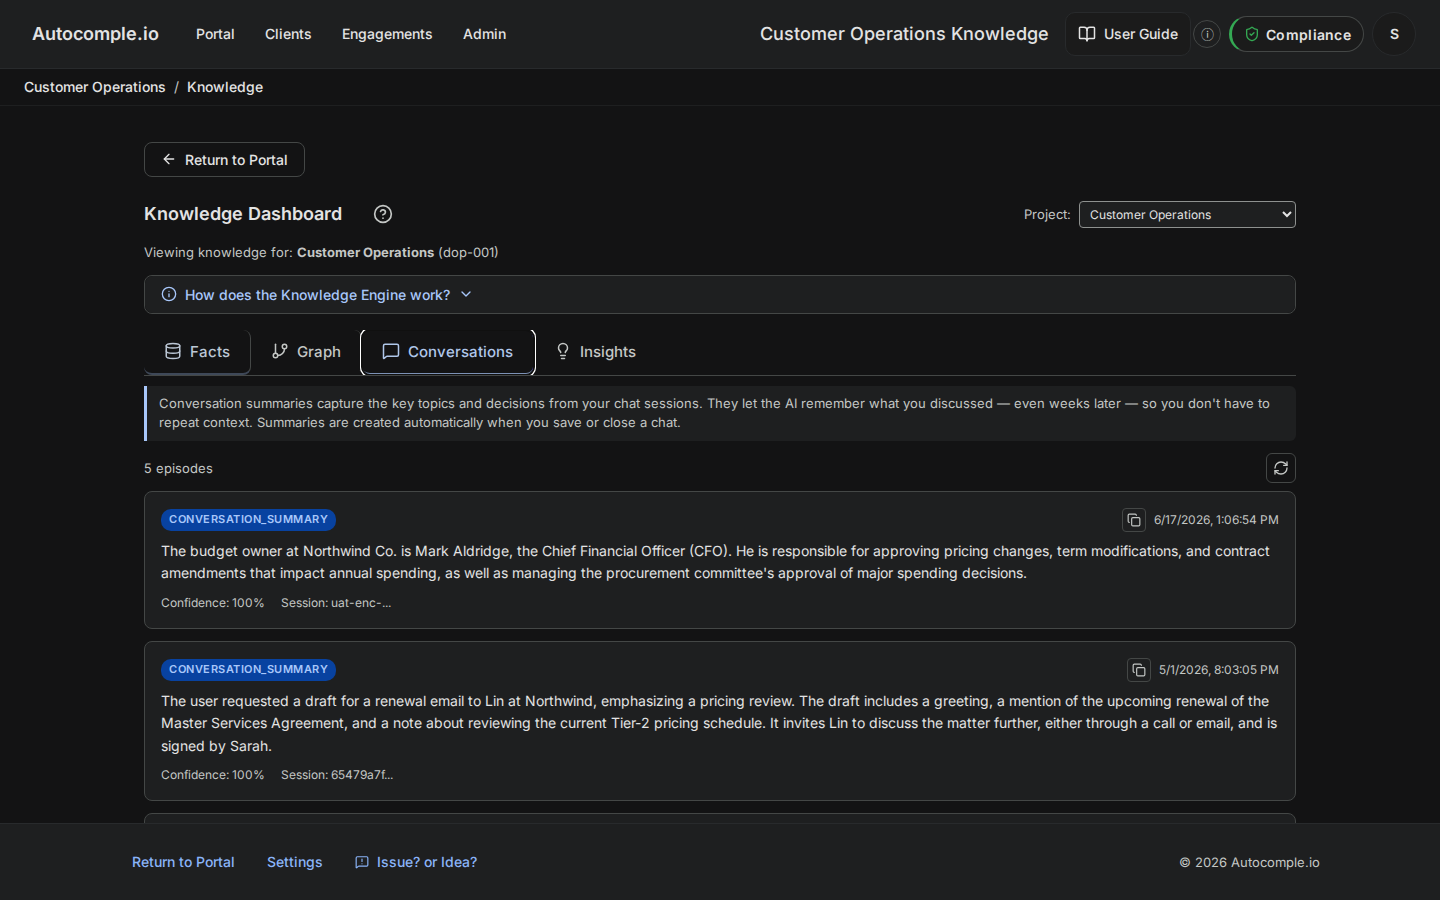
Task: Switch to the Graph tab
Action: pyautogui.click(x=306, y=352)
